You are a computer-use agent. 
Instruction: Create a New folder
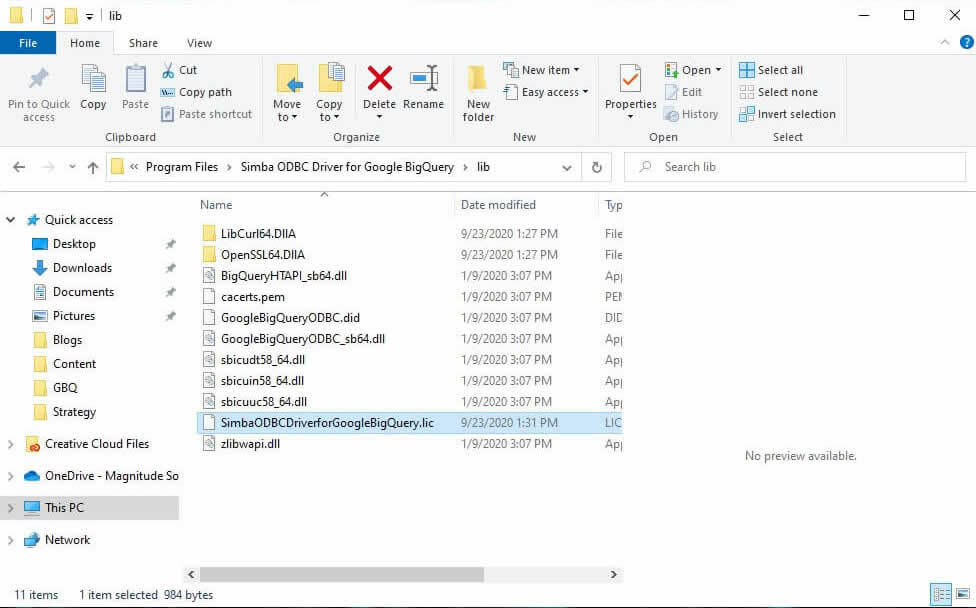(478, 93)
